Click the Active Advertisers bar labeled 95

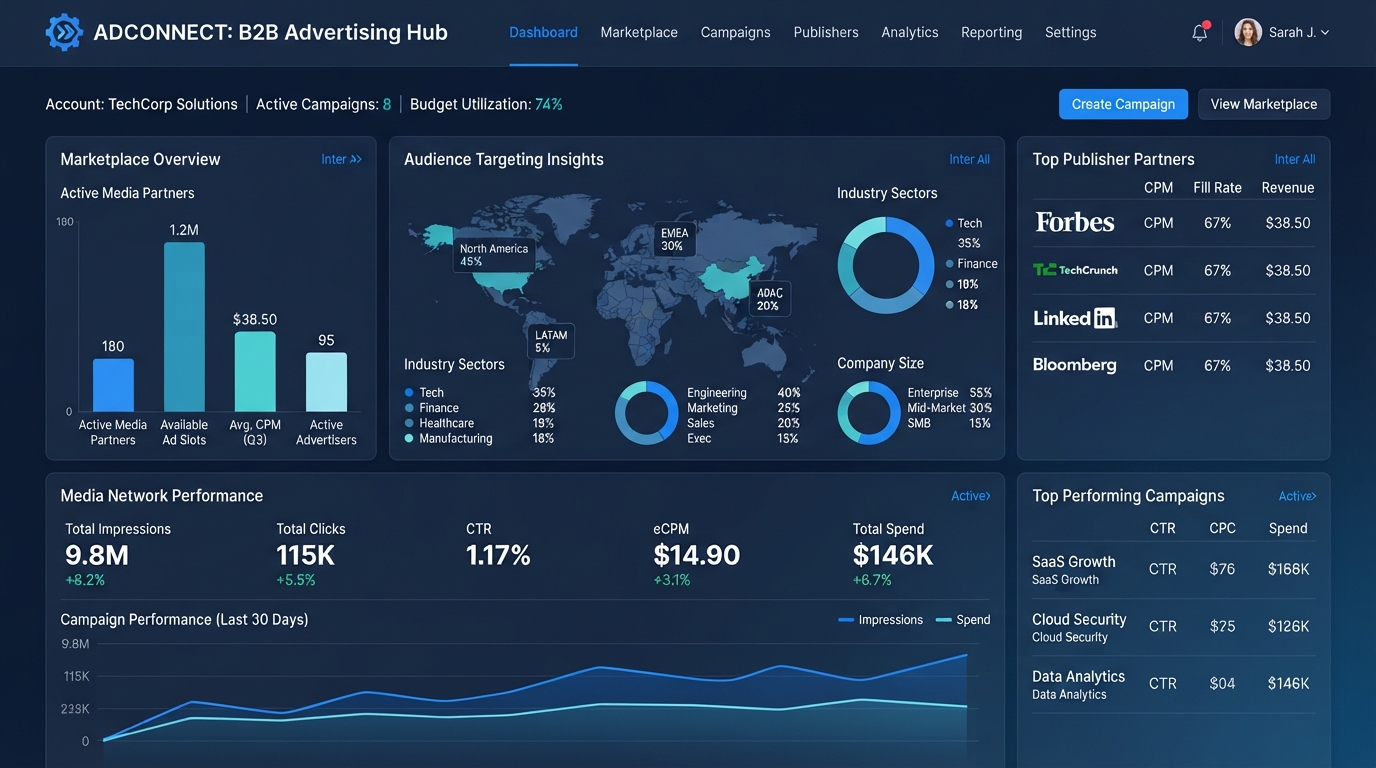326,382
